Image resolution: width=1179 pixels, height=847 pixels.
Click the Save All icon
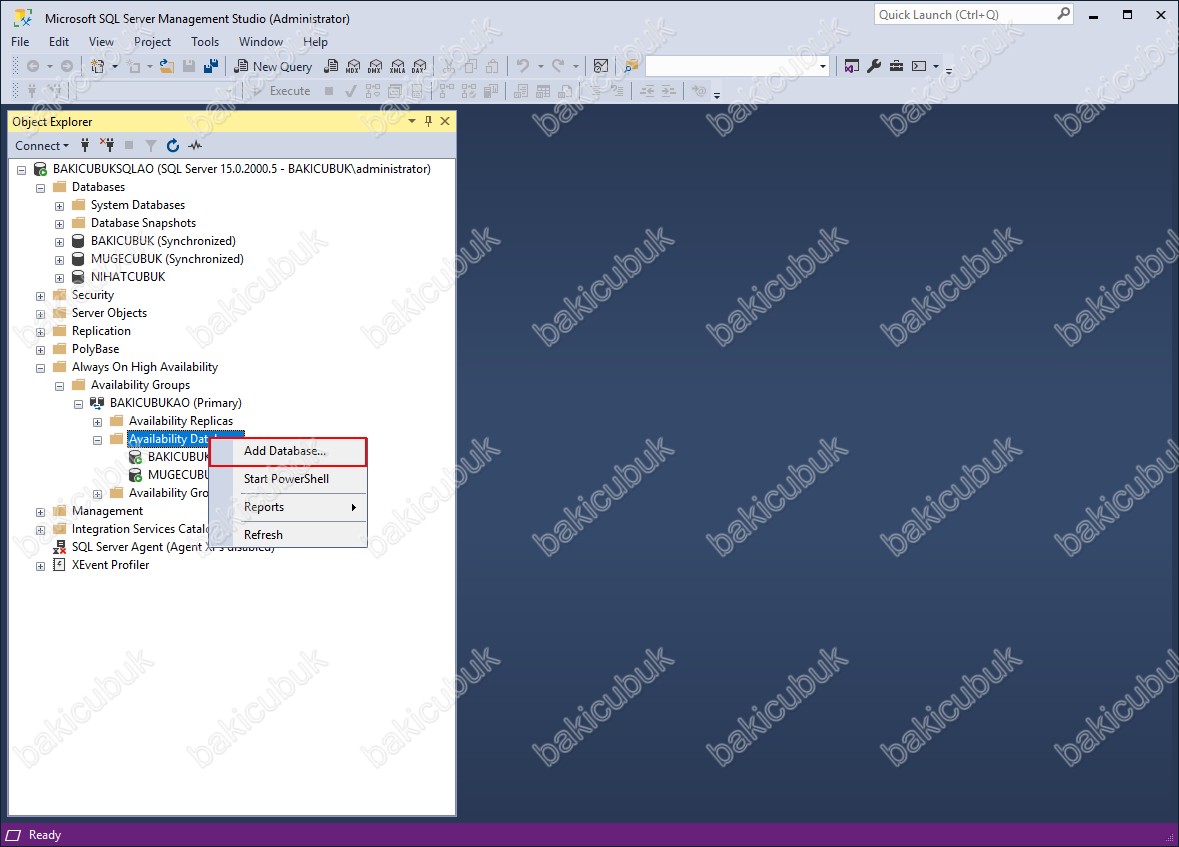click(211, 66)
